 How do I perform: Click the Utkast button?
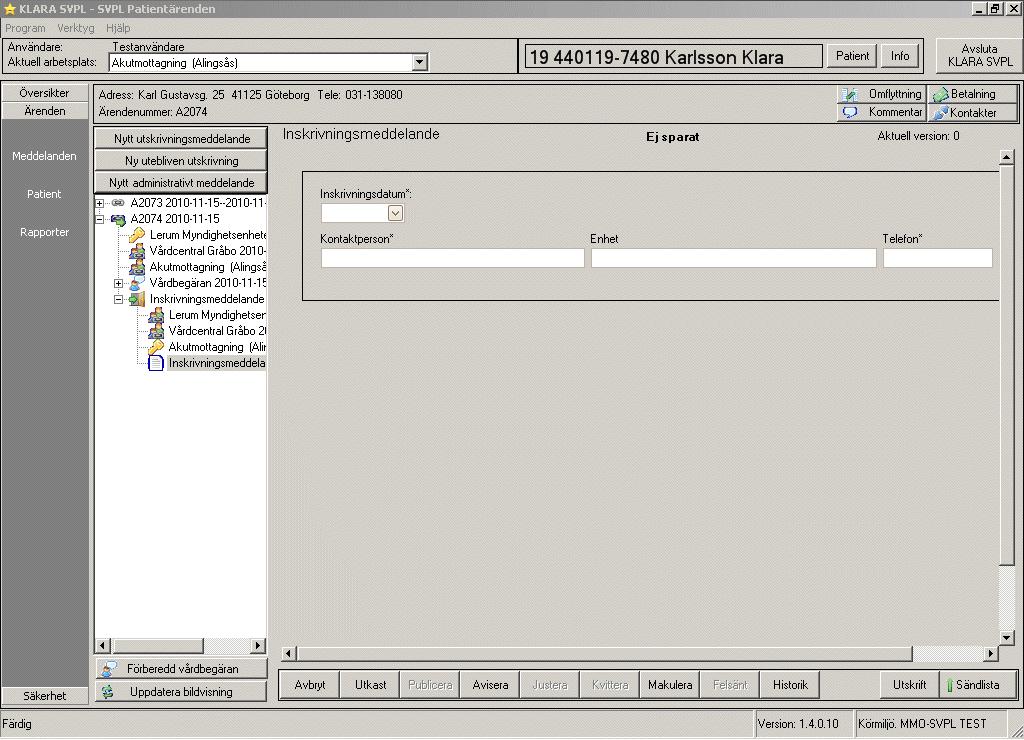pyautogui.click(x=370, y=685)
